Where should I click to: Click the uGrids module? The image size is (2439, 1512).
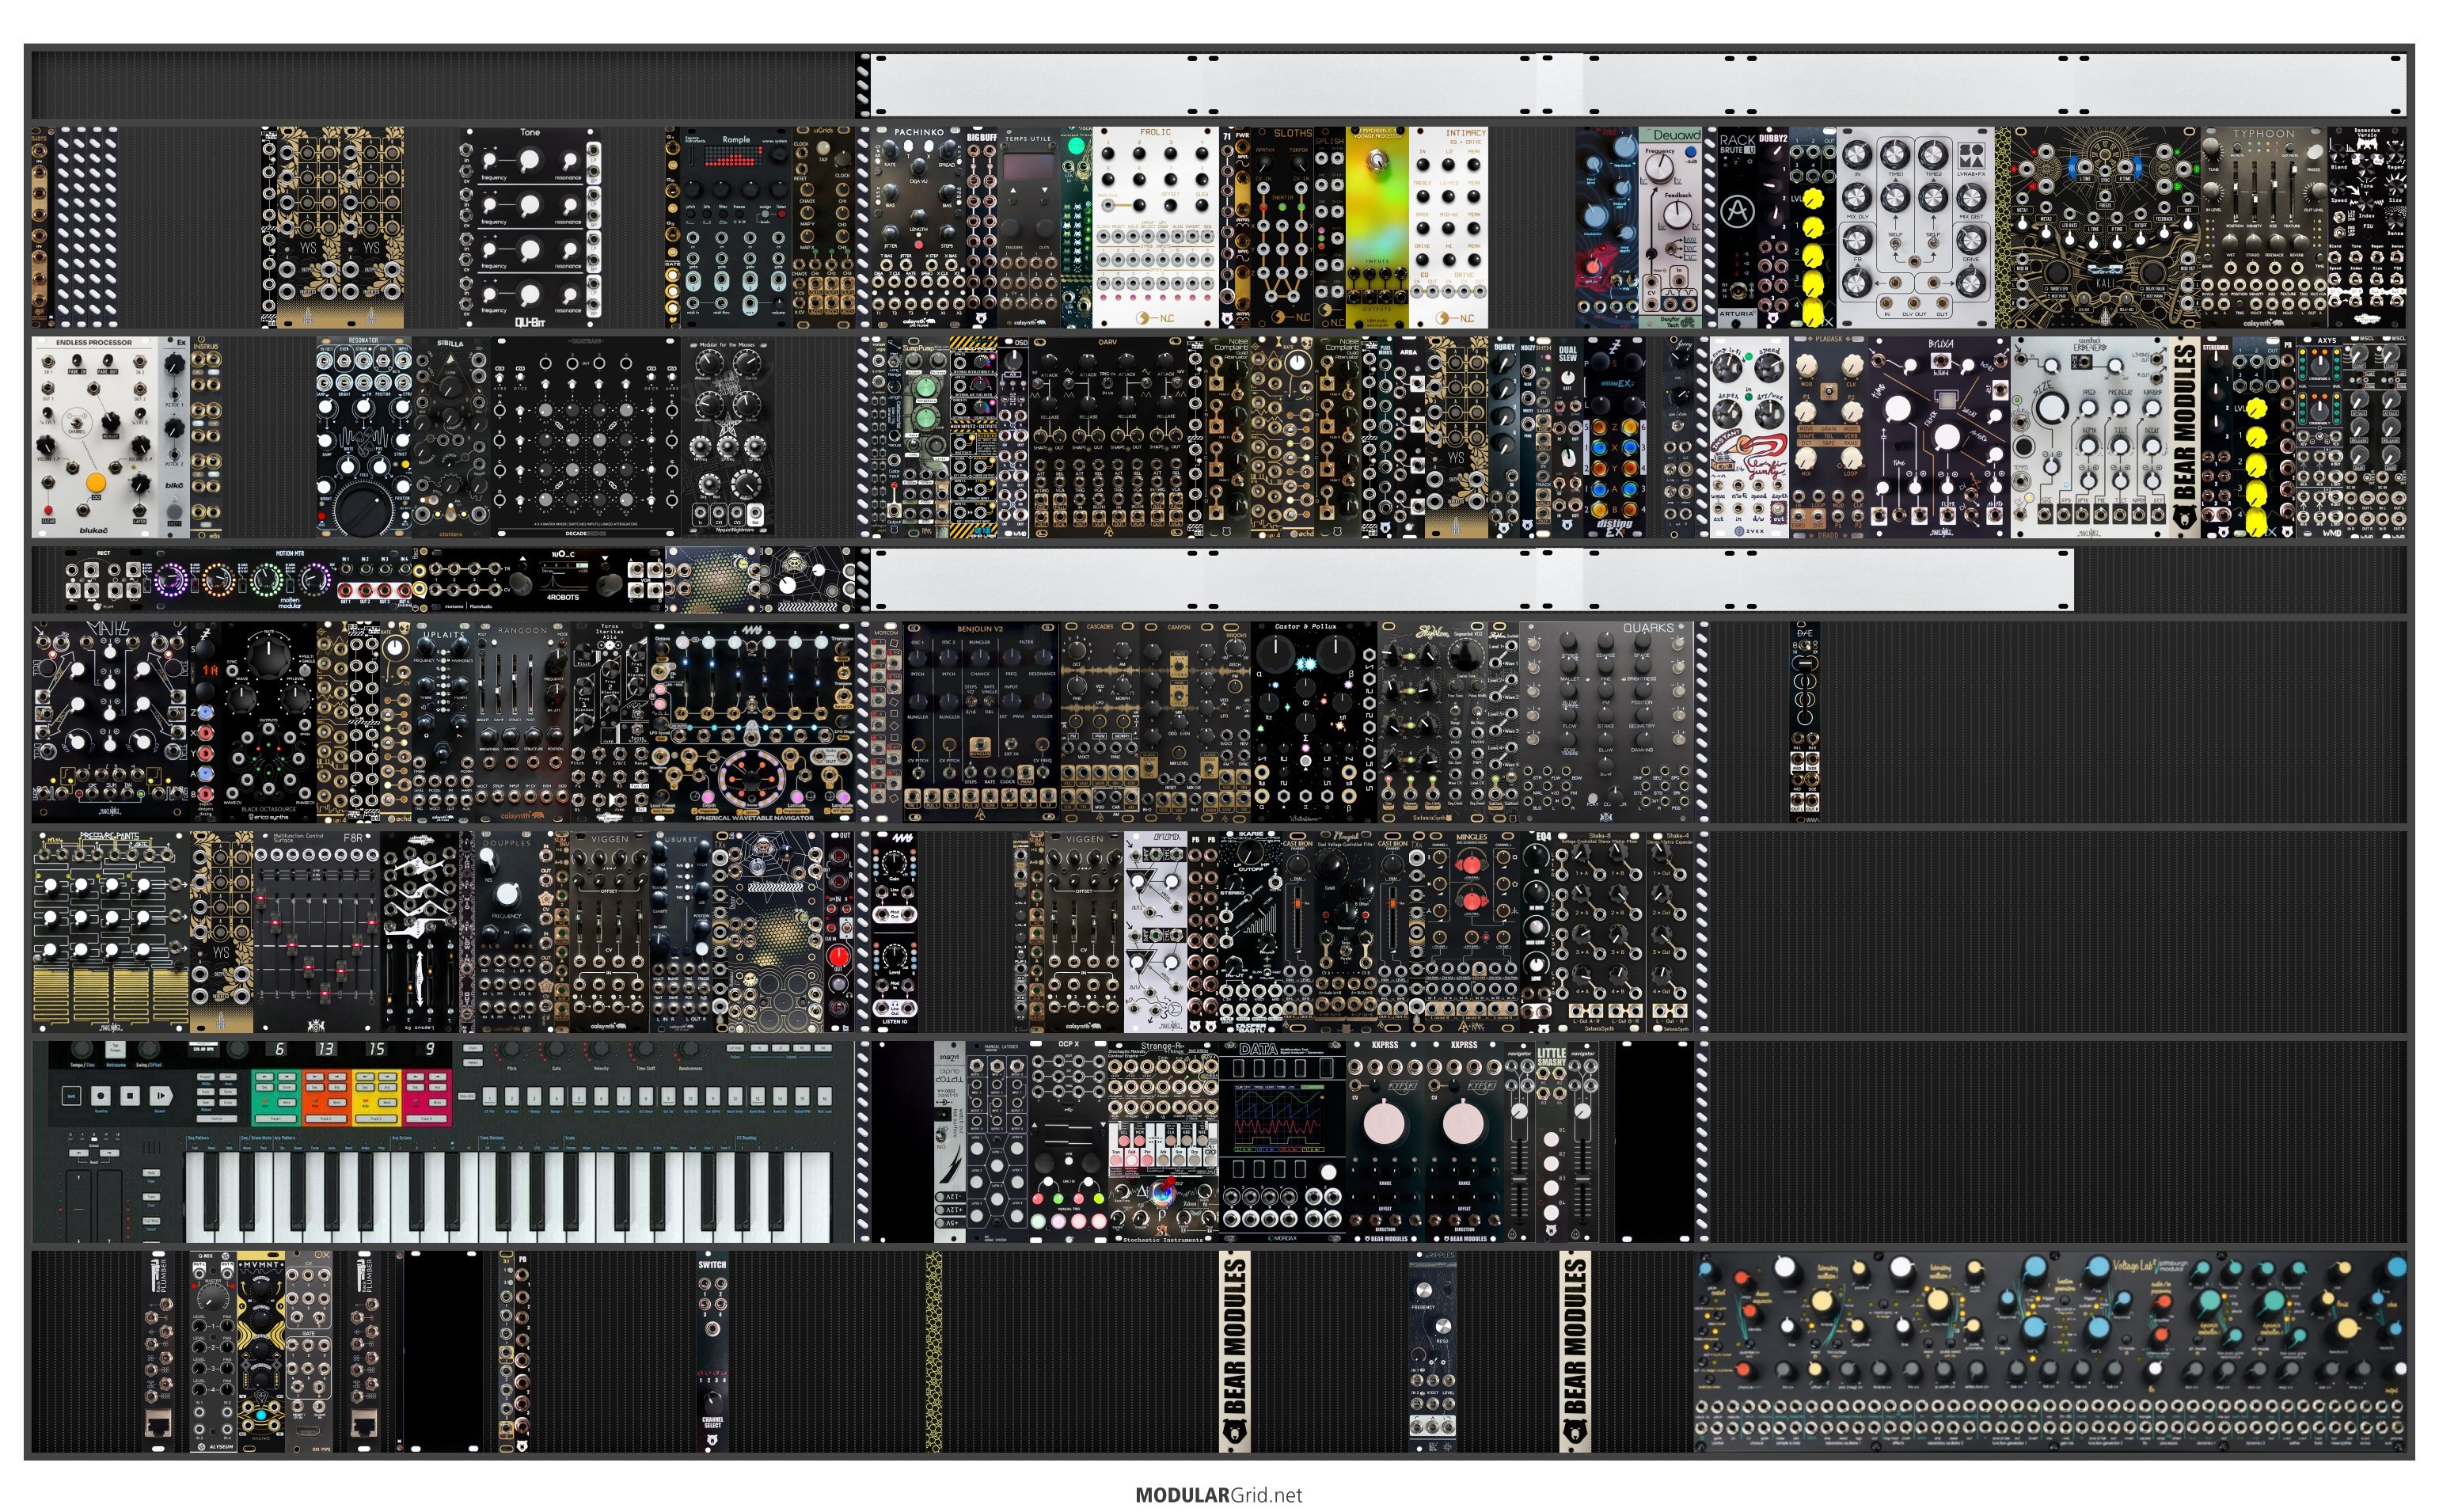(823, 227)
